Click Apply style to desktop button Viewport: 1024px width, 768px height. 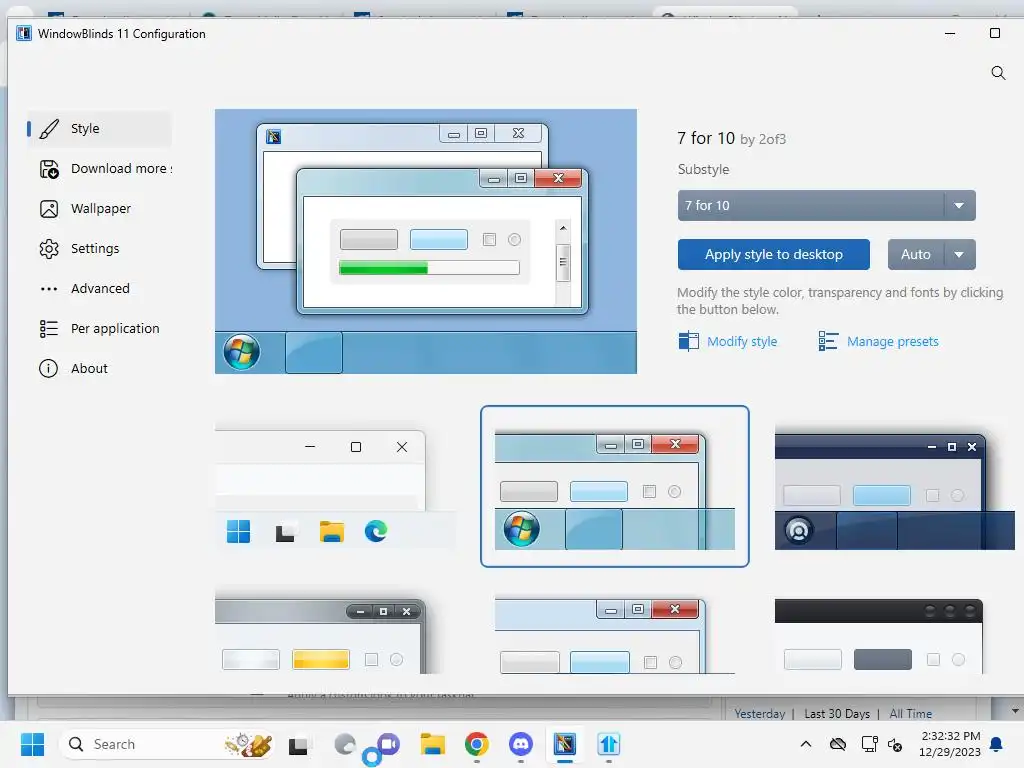click(x=773, y=255)
